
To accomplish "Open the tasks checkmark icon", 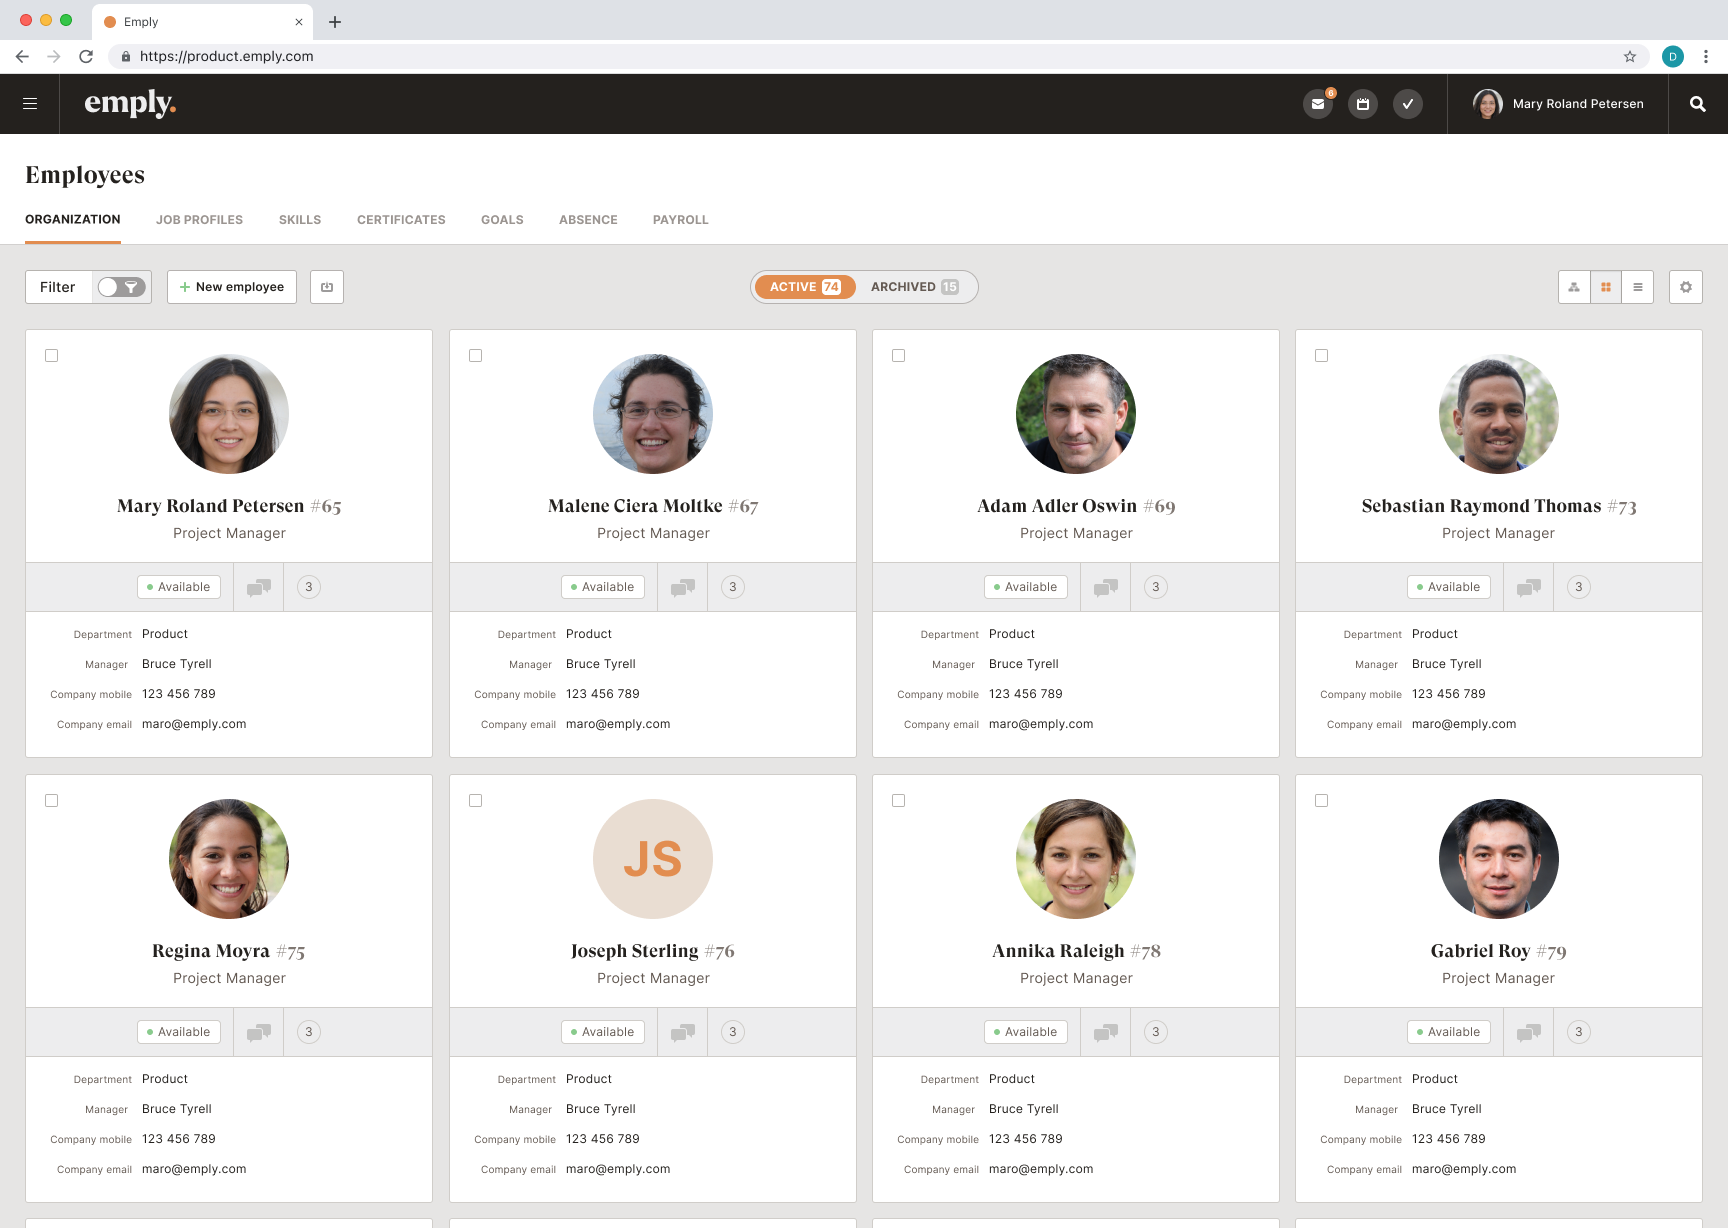I will [x=1408, y=103].
